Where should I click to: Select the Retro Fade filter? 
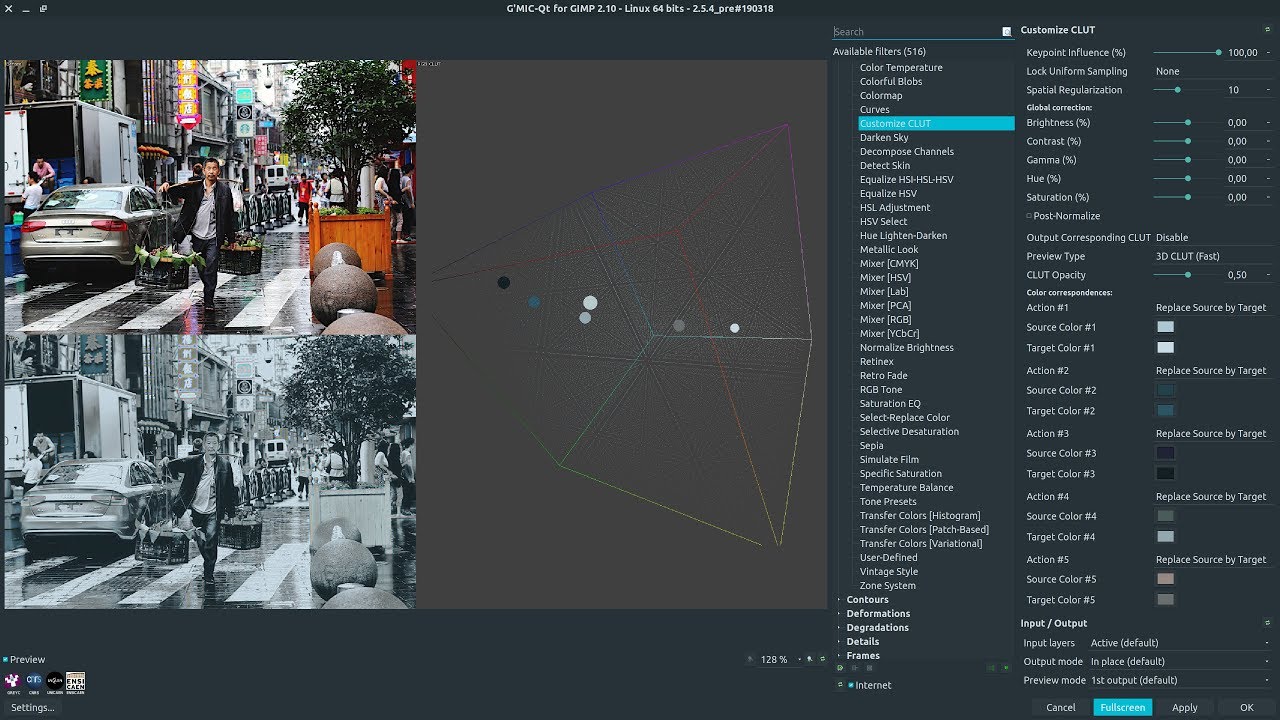tap(883, 376)
